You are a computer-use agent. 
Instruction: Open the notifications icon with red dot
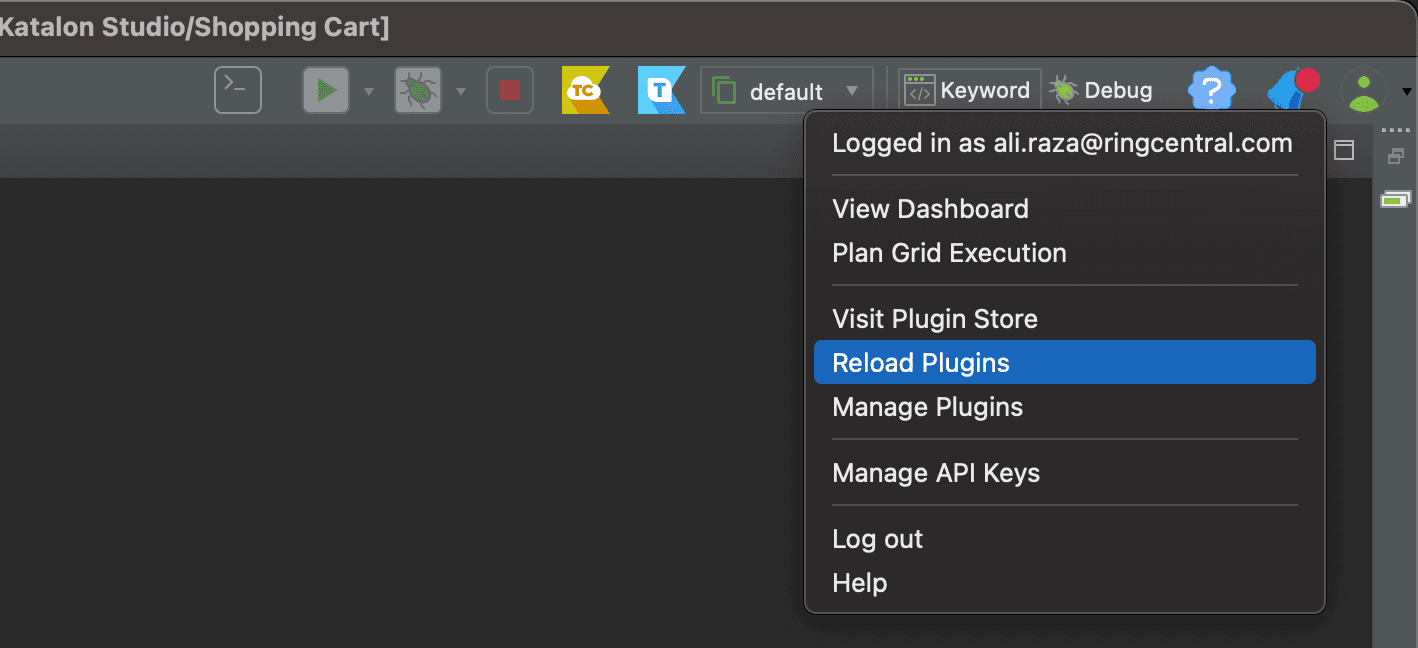pos(1293,90)
